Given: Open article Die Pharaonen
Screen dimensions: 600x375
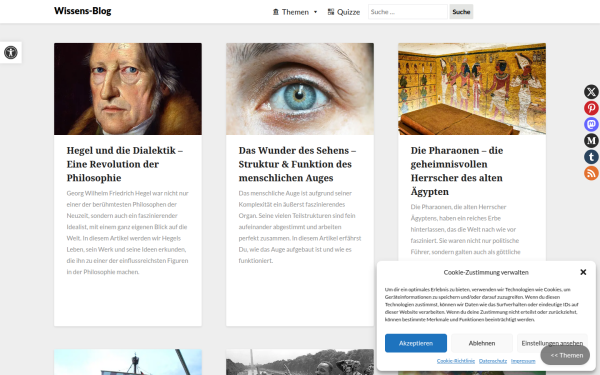Looking at the screenshot, I should [457, 171].
